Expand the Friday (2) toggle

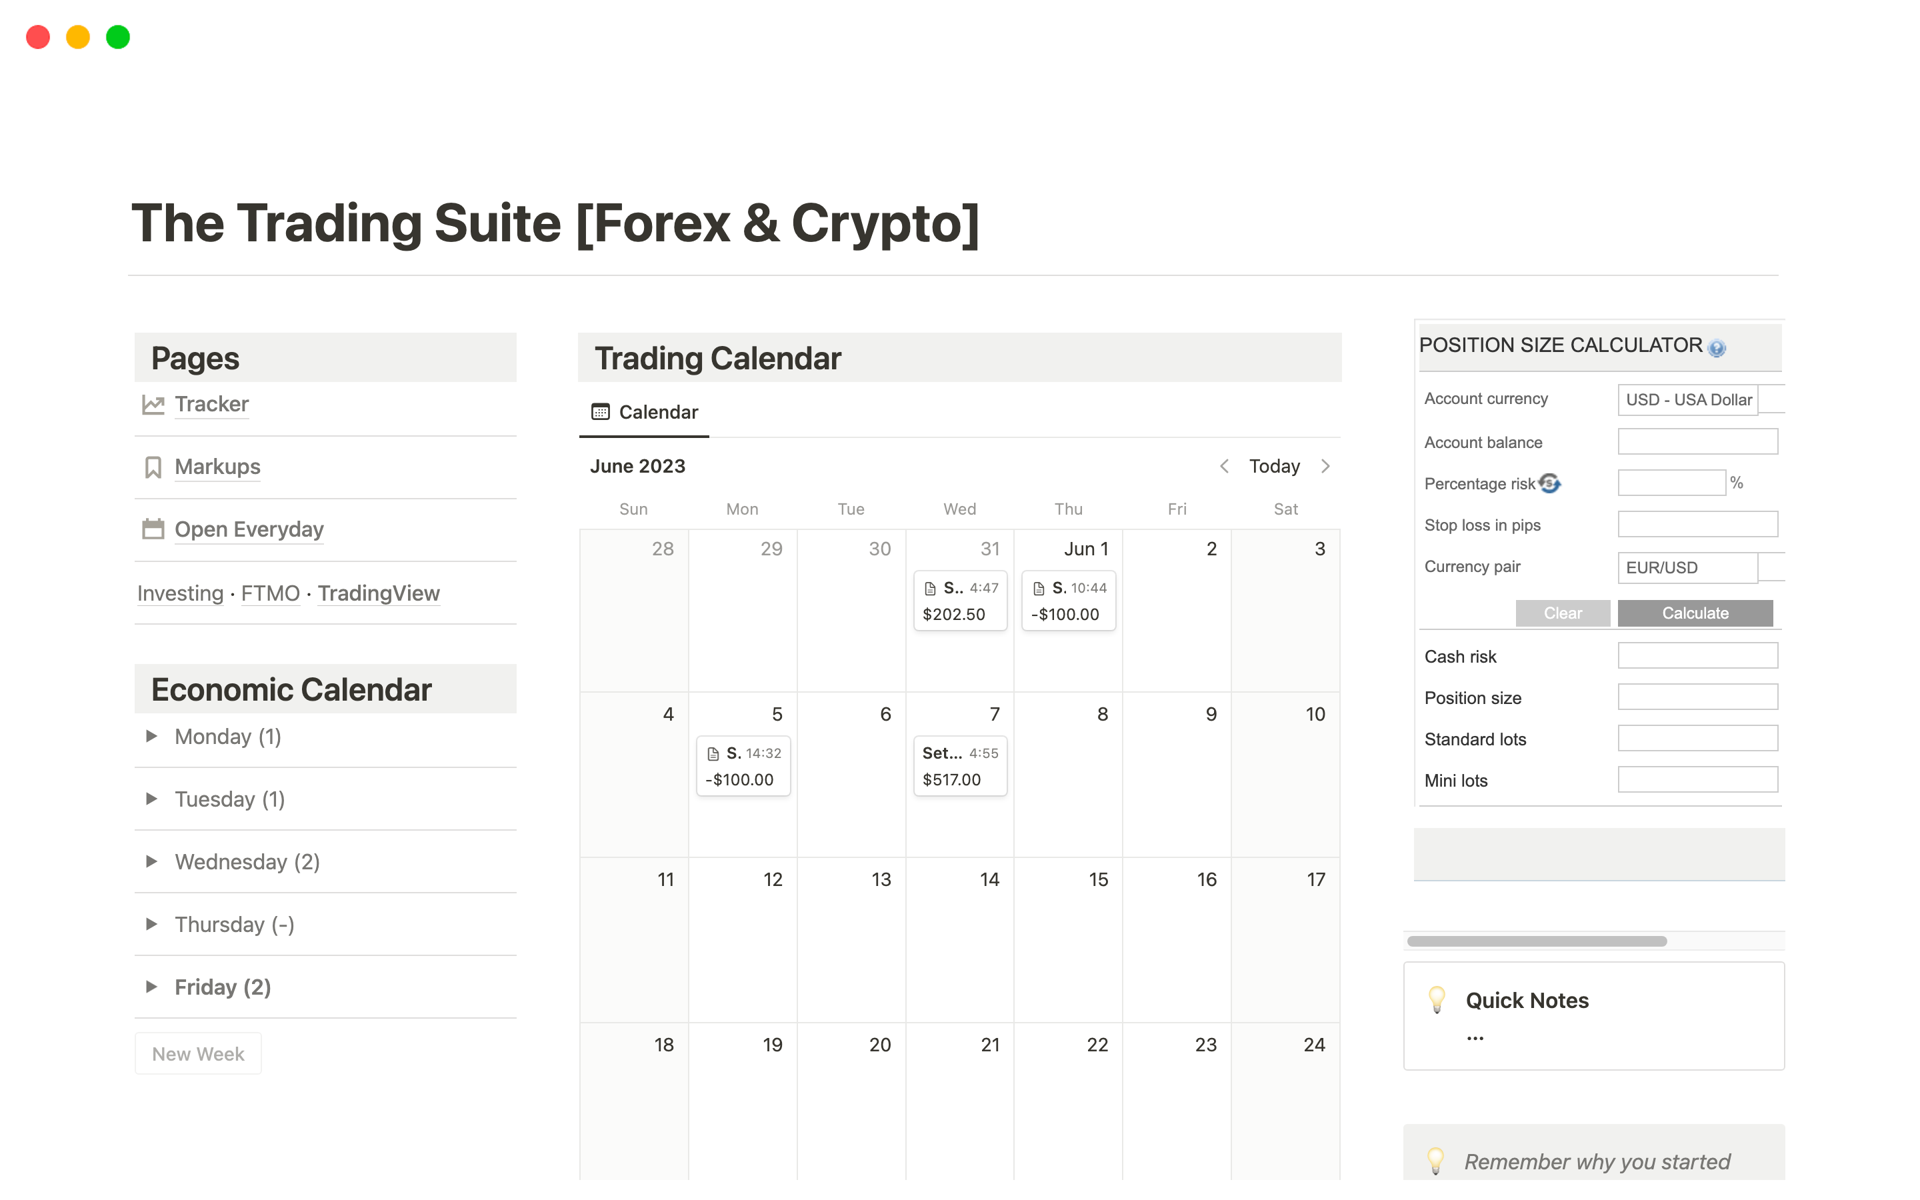coord(152,987)
